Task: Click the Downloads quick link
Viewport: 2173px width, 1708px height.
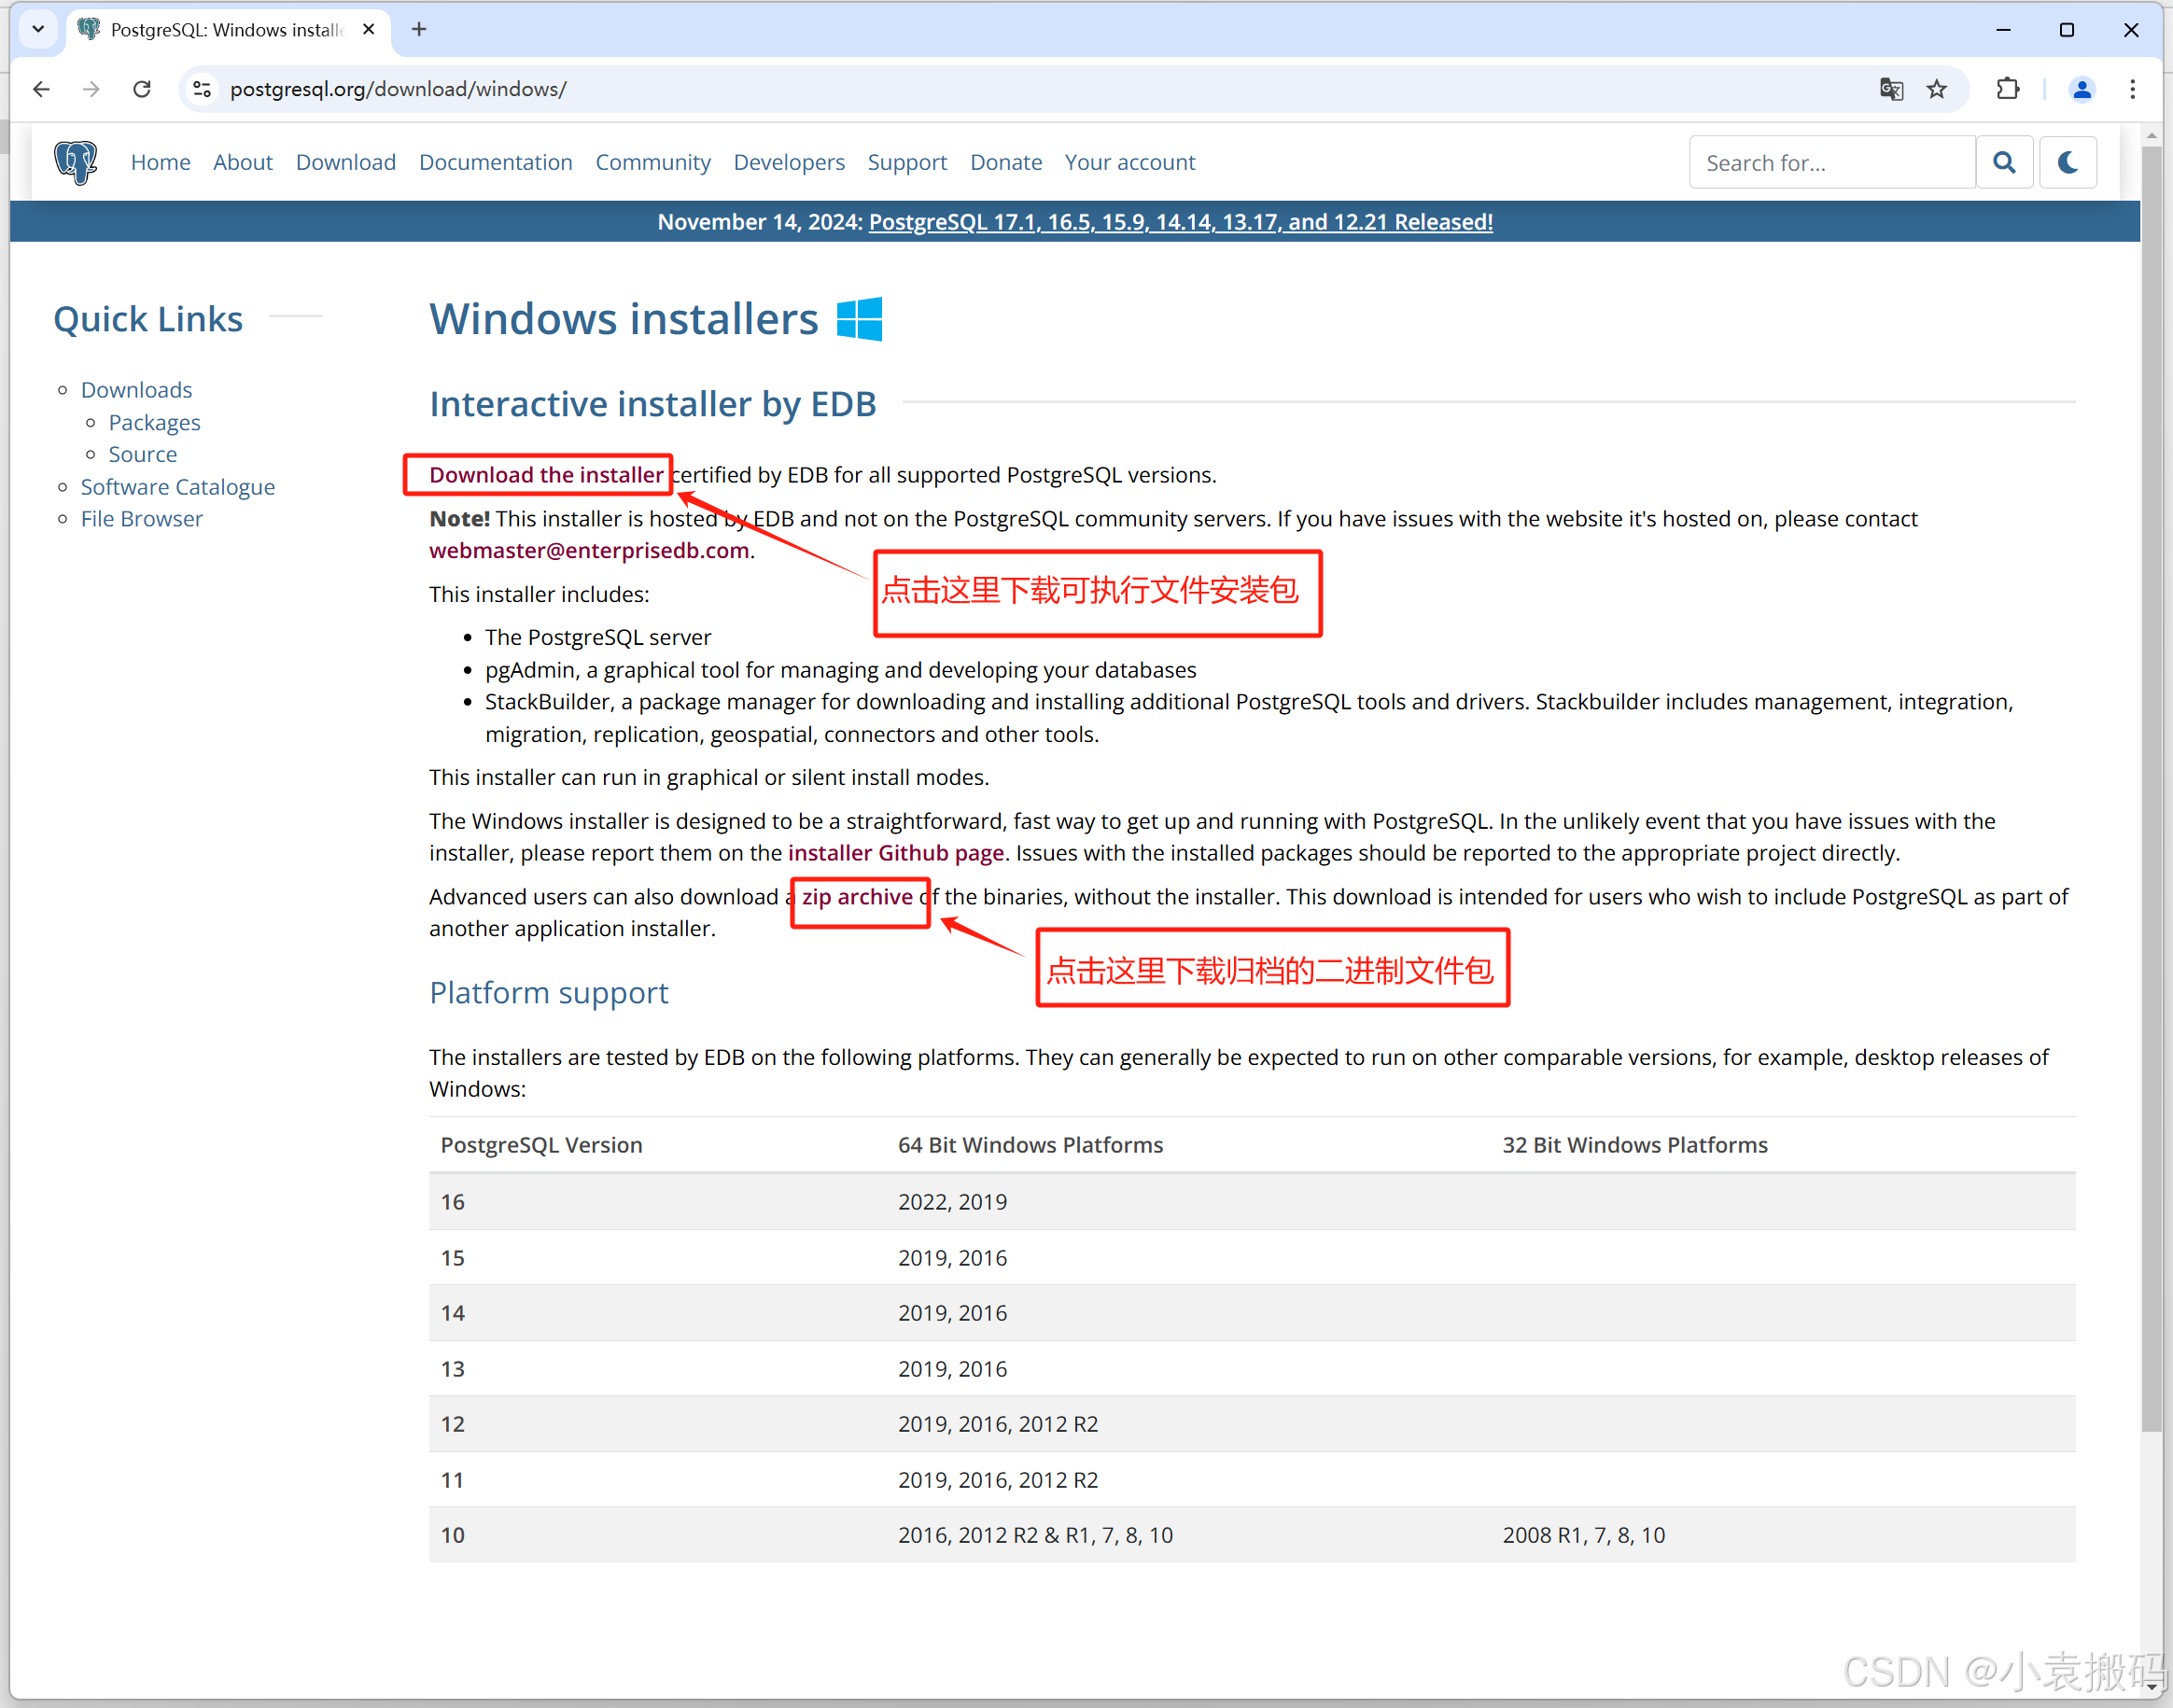Action: click(x=136, y=390)
